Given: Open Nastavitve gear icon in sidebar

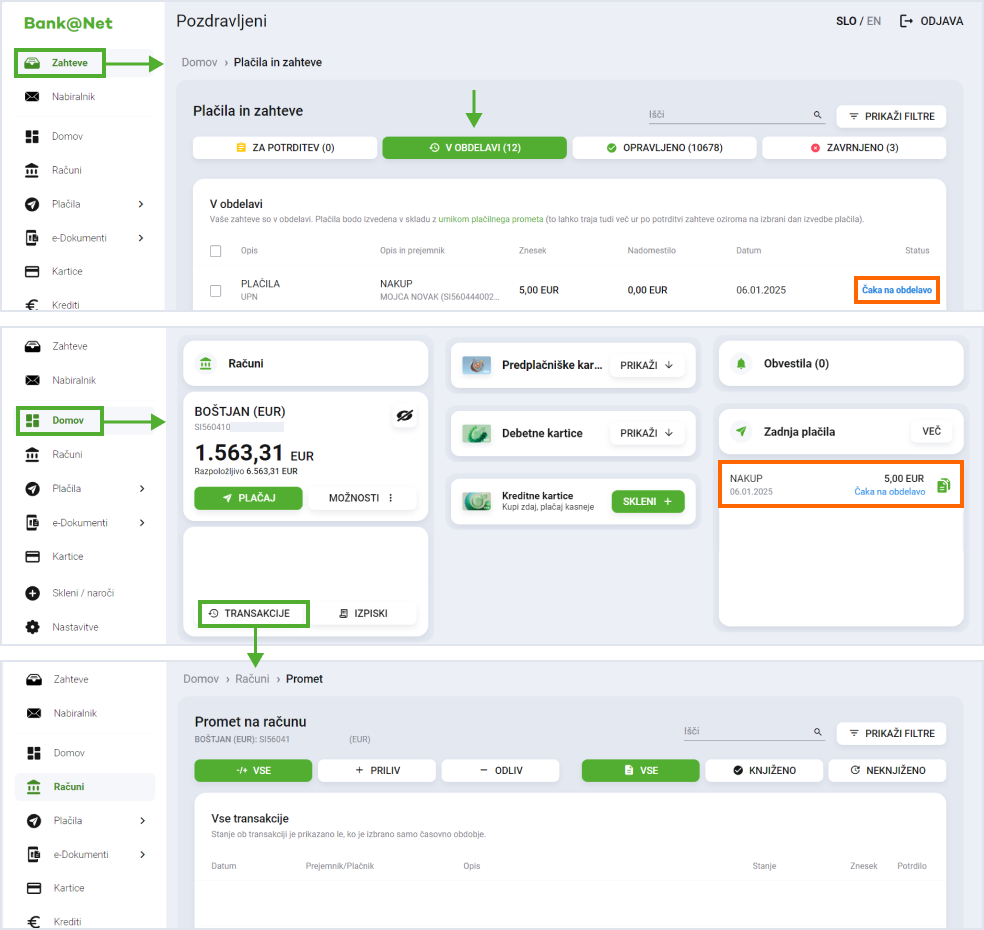Looking at the screenshot, I should (x=32, y=627).
